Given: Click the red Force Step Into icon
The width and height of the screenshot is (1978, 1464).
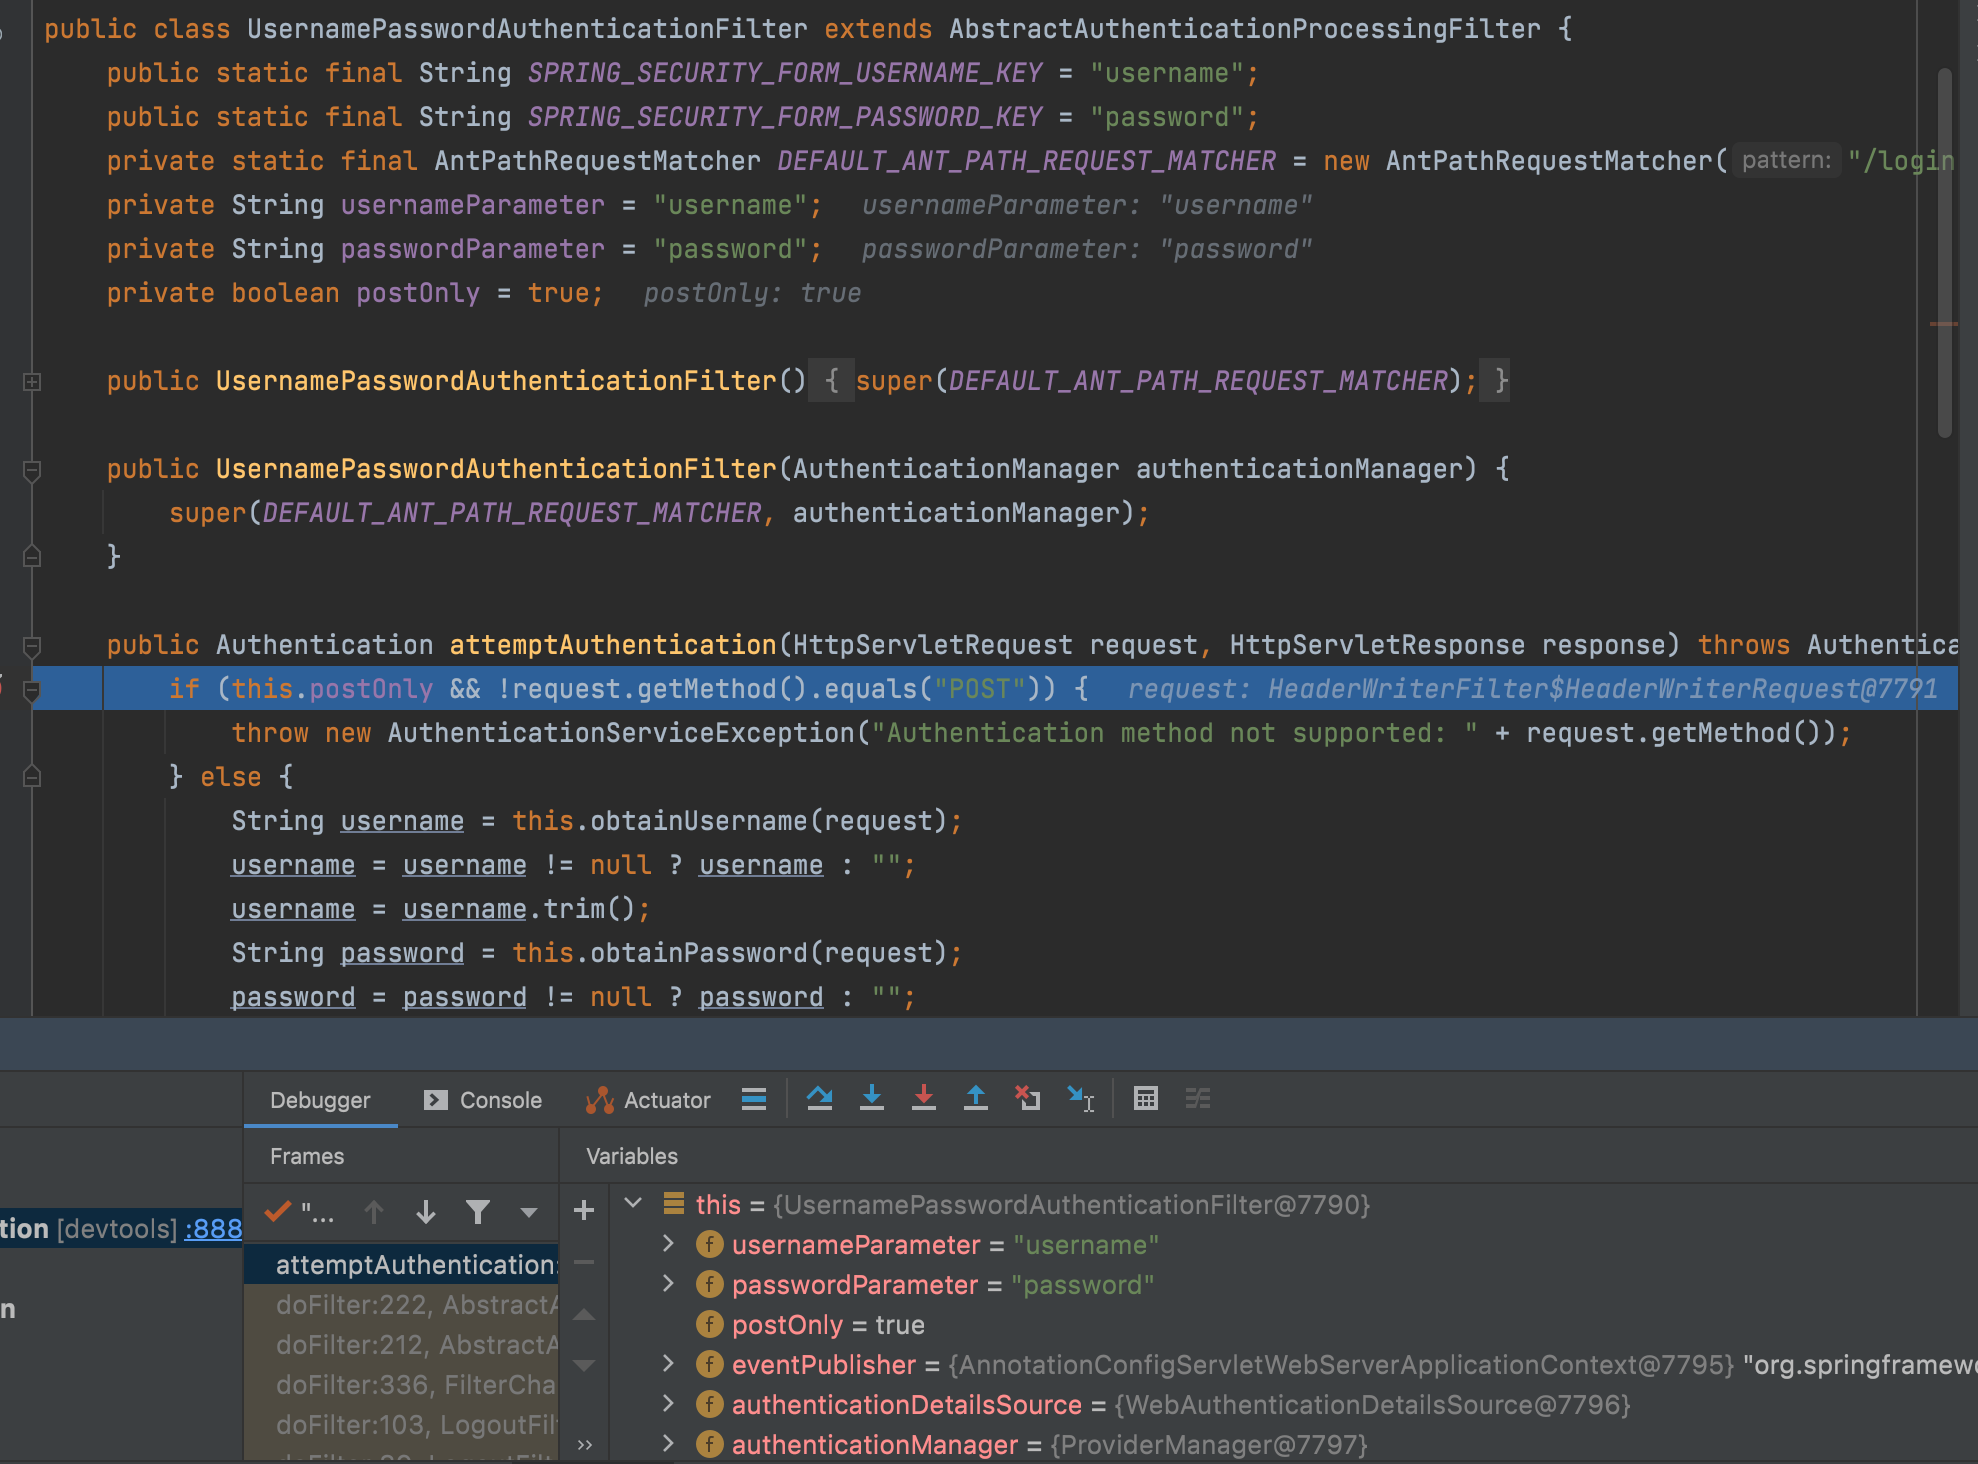Looking at the screenshot, I should (x=924, y=1099).
